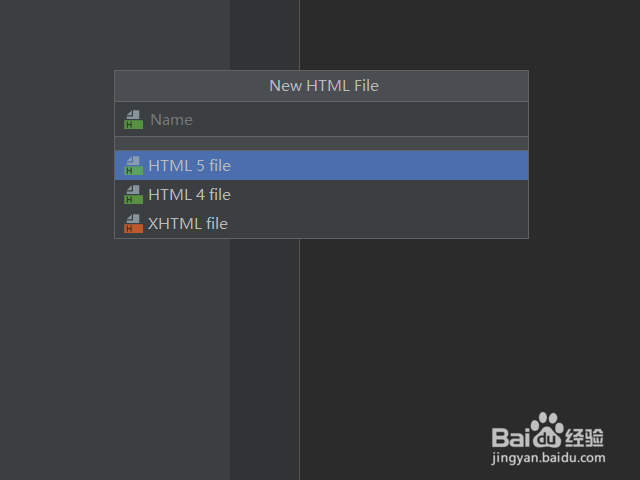Click the HTML icon beside the Name field
640x480 pixels.
[x=133, y=120]
